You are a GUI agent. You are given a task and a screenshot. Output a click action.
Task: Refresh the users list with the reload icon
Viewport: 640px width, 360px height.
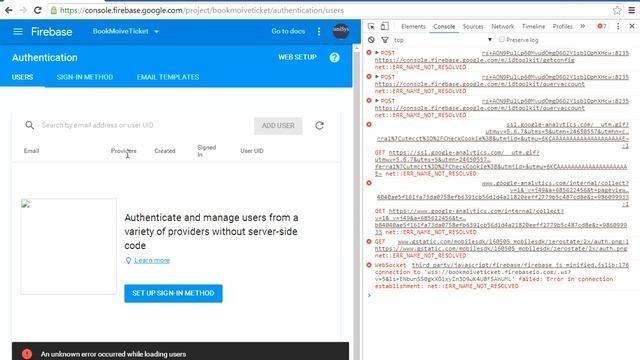click(x=319, y=125)
